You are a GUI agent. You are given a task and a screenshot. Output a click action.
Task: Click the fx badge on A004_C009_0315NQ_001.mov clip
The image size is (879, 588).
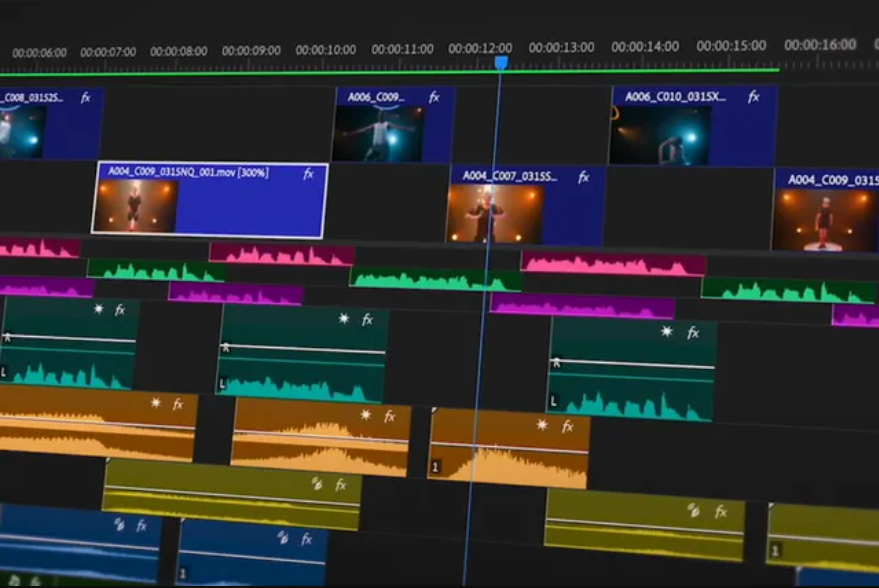click(x=308, y=174)
